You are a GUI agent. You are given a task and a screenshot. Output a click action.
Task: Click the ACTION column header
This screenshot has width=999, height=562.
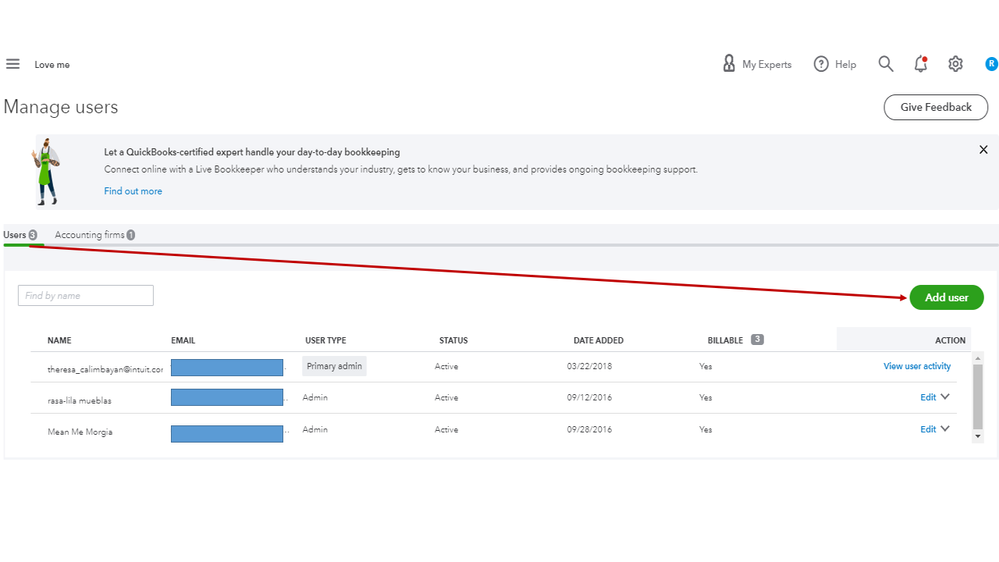coord(950,340)
